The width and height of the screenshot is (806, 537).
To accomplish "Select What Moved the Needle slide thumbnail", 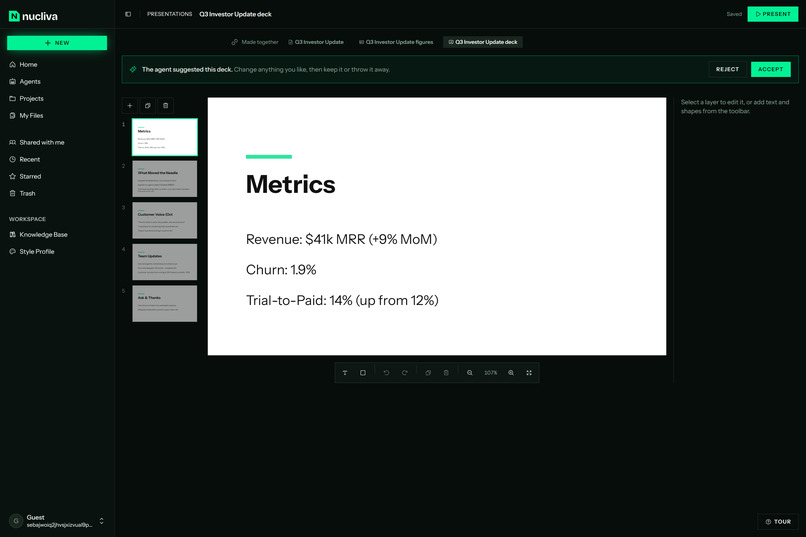I will pos(164,179).
